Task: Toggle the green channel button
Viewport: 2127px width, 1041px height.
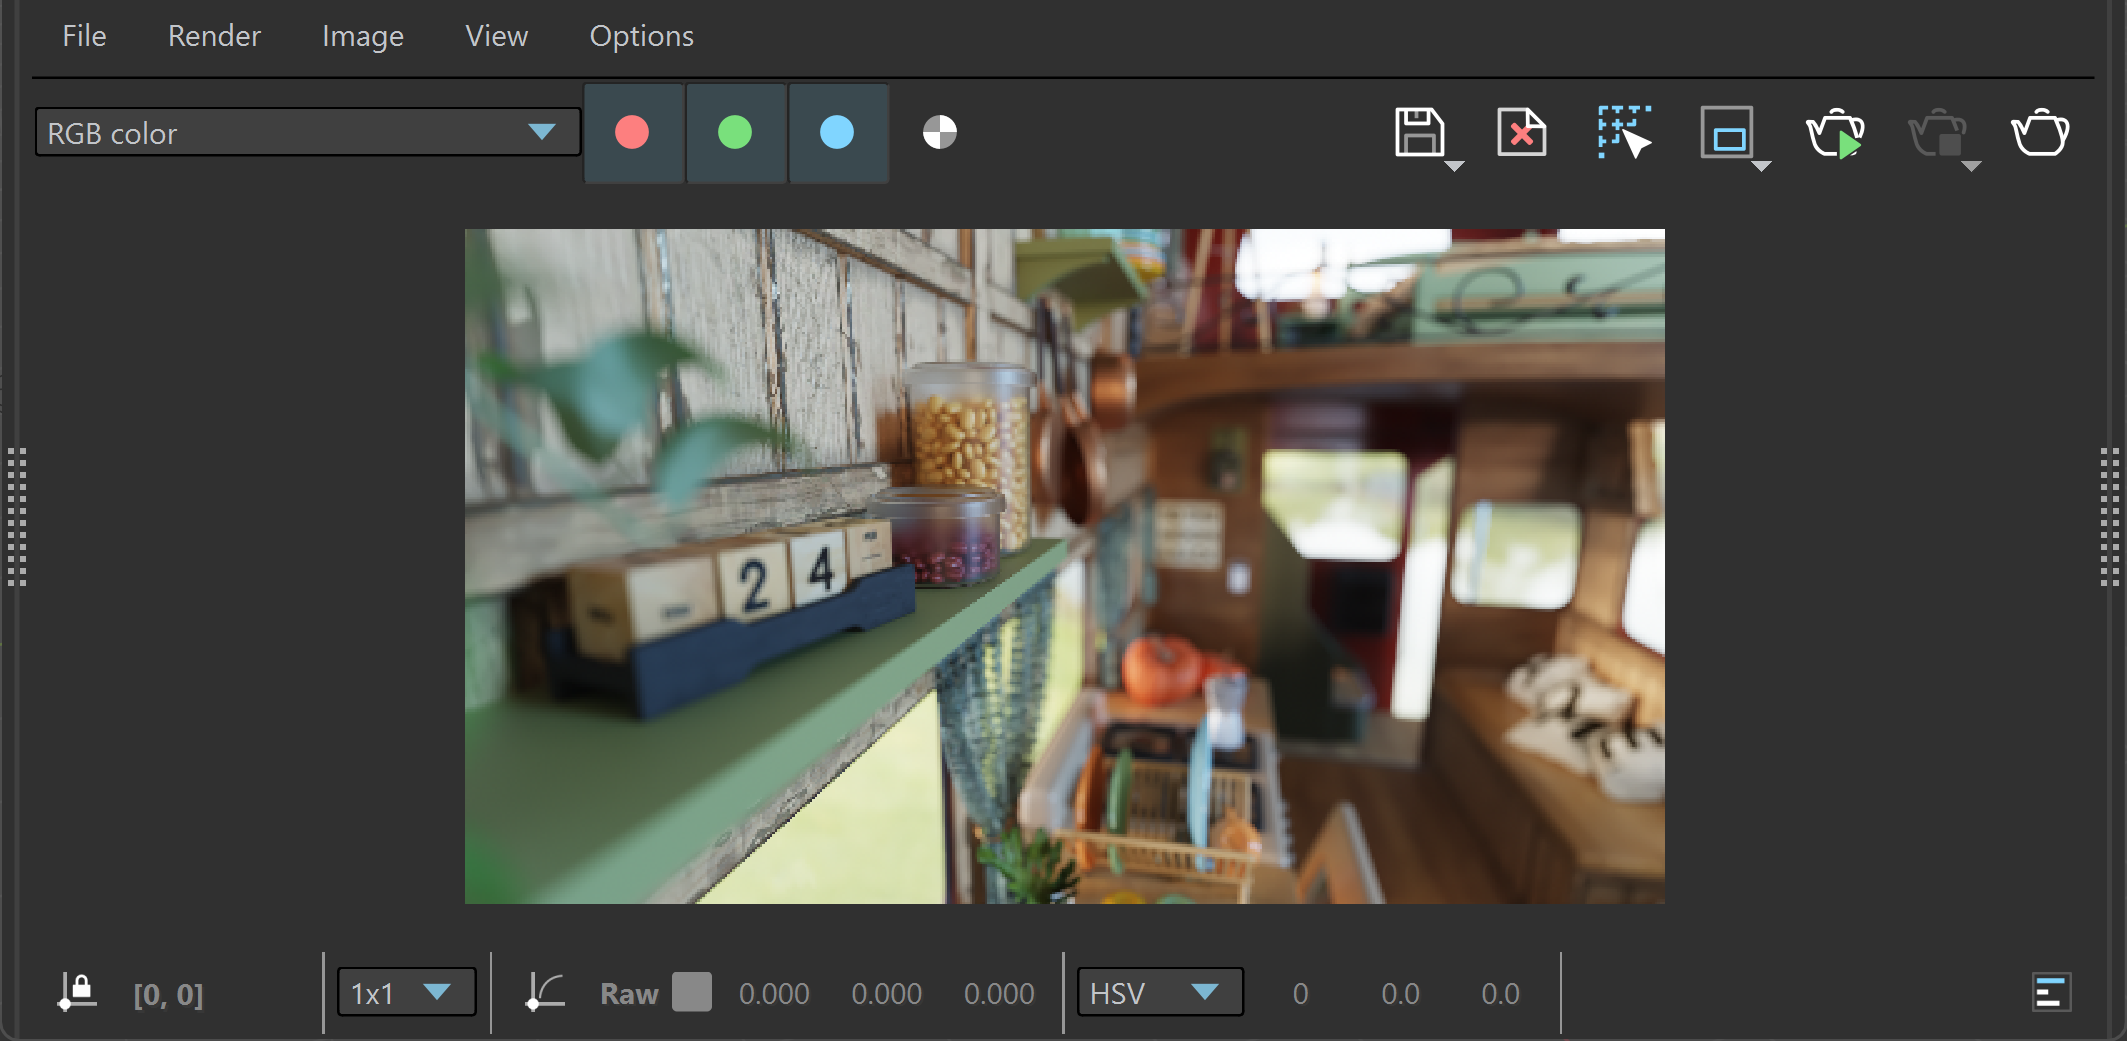Action: [735, 132]
